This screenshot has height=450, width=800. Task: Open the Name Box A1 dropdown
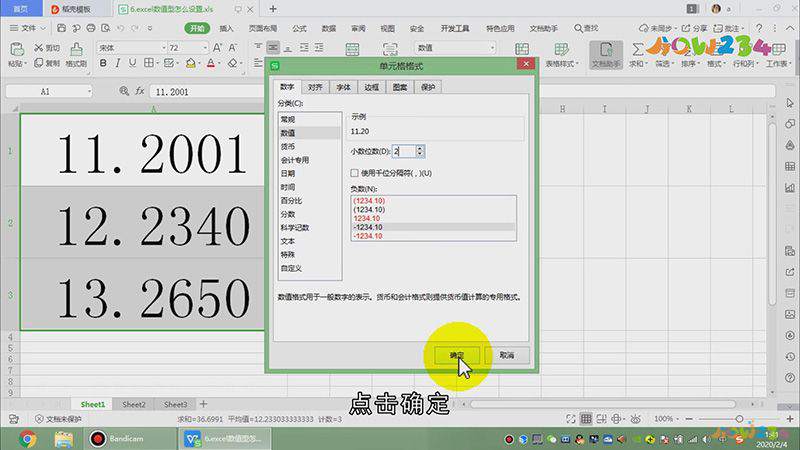89,92
